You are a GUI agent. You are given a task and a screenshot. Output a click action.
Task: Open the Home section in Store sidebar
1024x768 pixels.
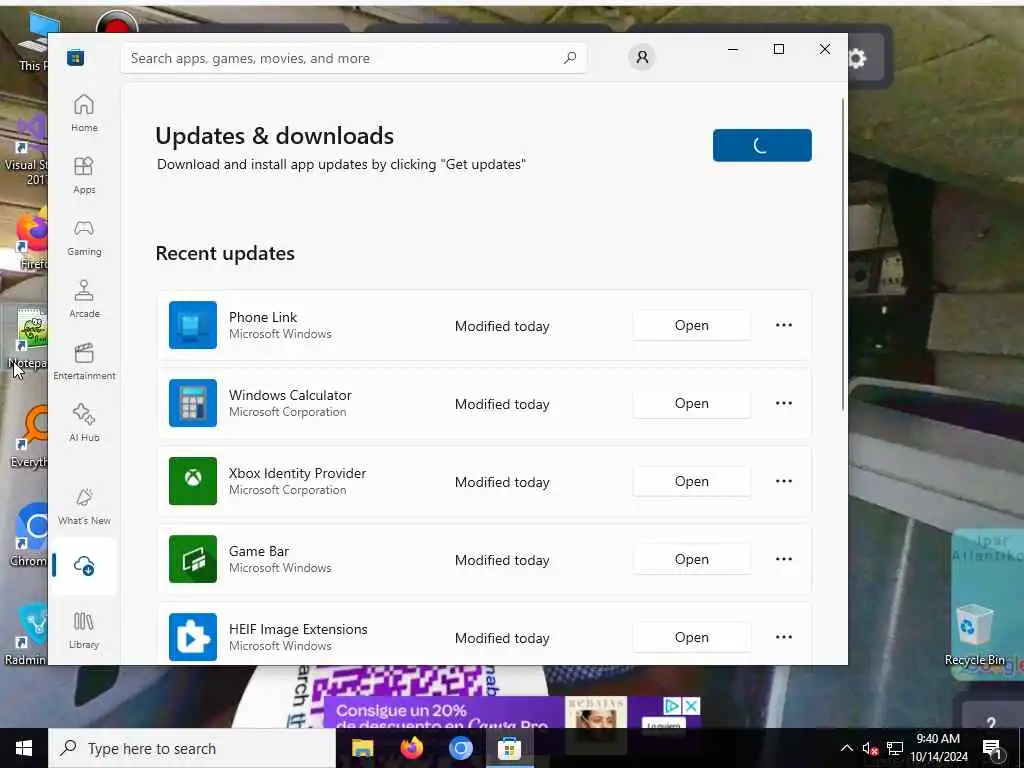(84, 113)
